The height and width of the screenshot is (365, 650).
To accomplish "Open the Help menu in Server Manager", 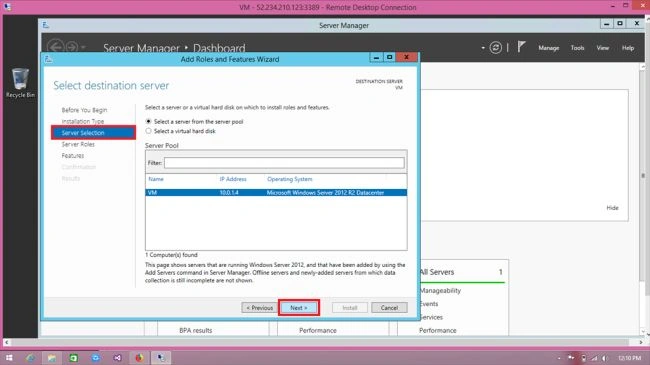I will click(x=628, y=48).
